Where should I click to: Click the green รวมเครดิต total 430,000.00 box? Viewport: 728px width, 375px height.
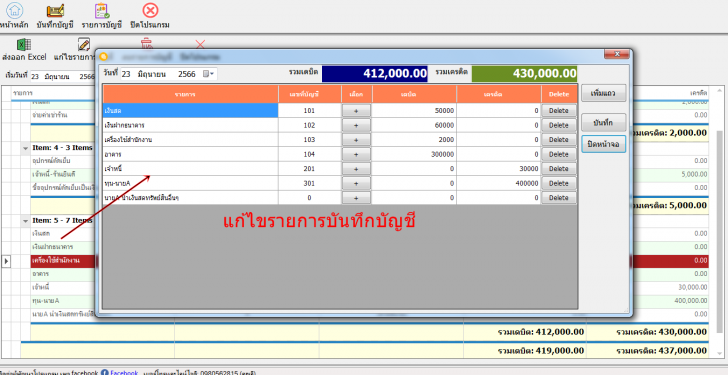pyautogui.click(x=525, y=73)
